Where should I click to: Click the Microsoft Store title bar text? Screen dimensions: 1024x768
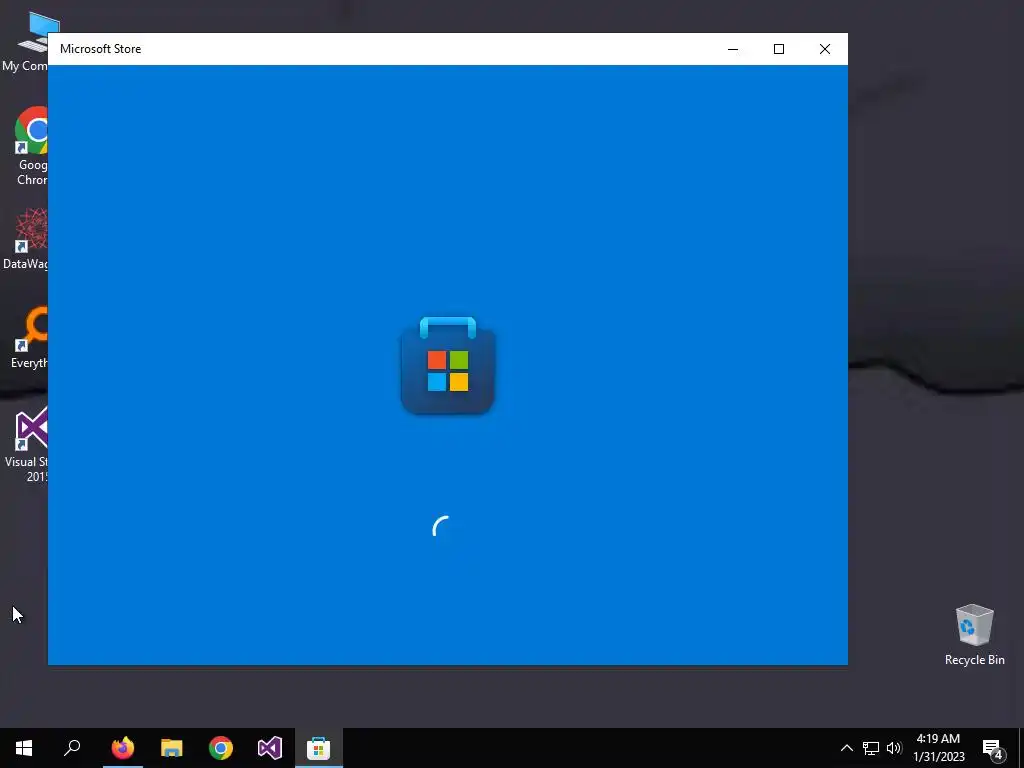101,49
